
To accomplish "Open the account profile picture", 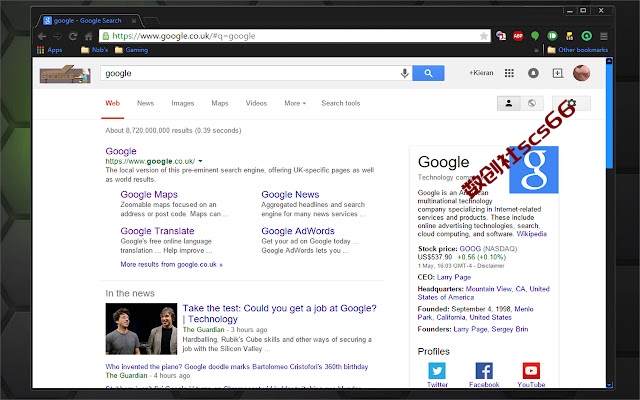I will click(581, 73).
